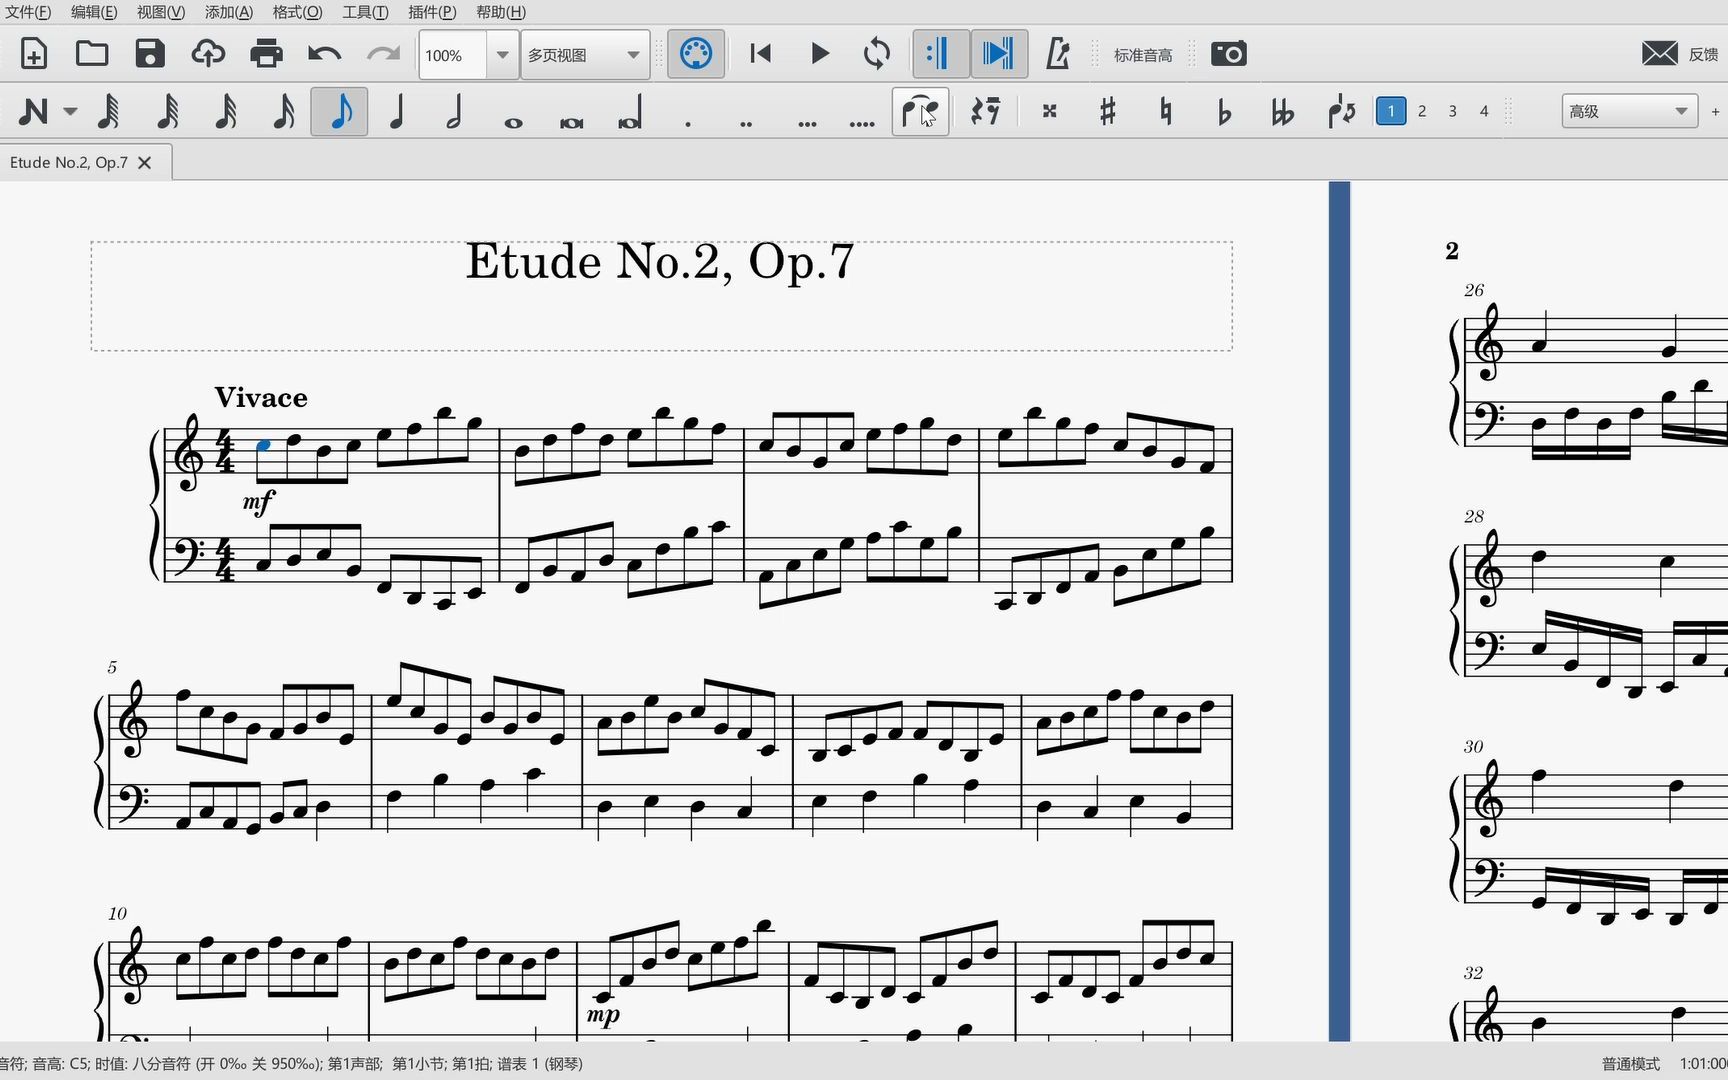Select the eighth note duration
The height and width of the screenshot is (1080, 1728).
tap(340, 111)
